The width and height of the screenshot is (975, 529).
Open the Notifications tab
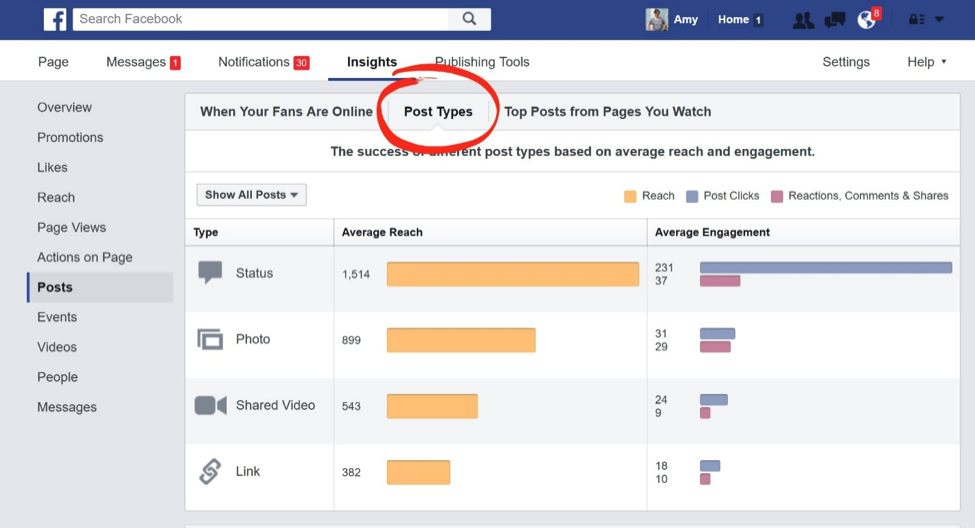coord(264,62)
